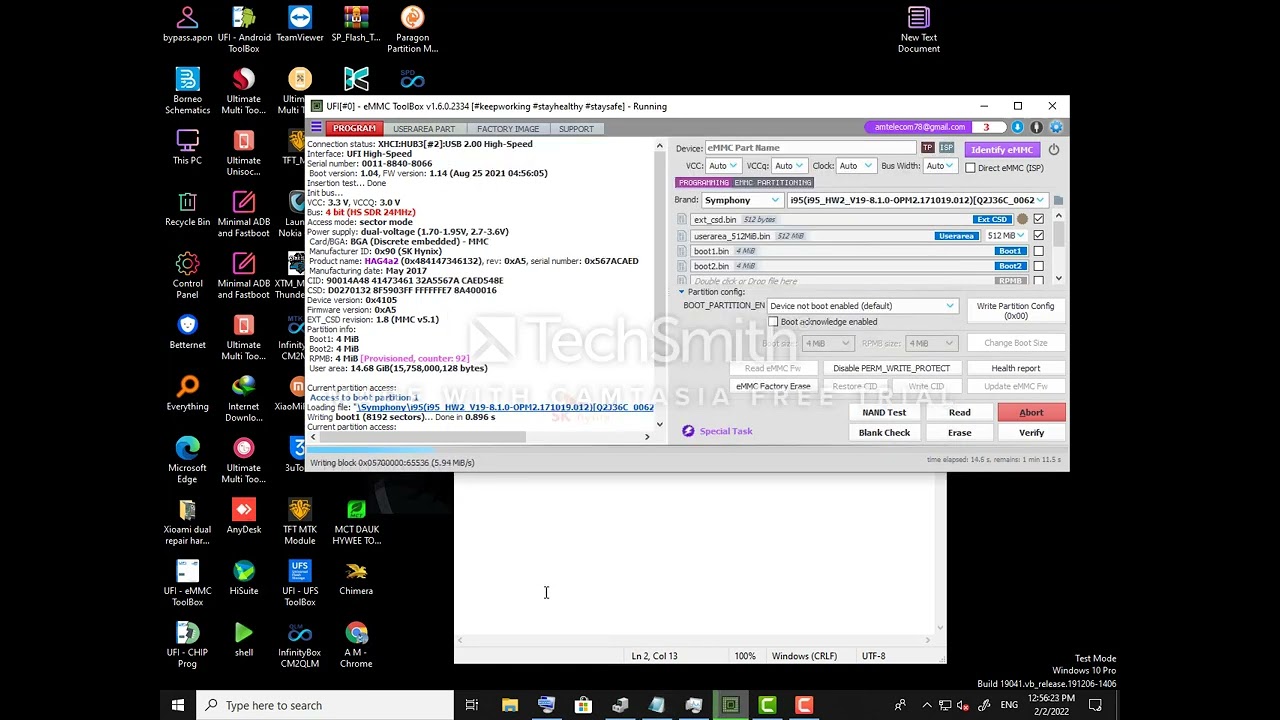The height and width of the screenshot is (720, 1280).
Task: Open Paragon Partition Manager desktop shortcut
Action: (x=412, y=30)
